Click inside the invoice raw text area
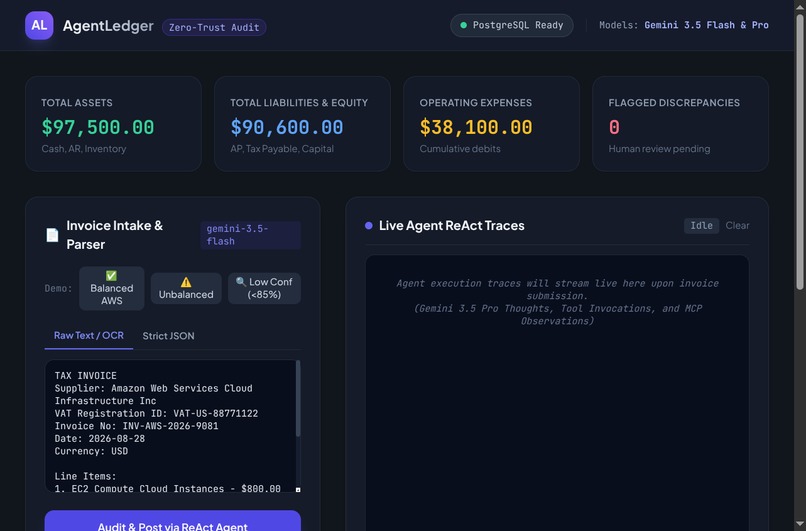This screenshot has width=806, height=531. click(x=170, y=426)
